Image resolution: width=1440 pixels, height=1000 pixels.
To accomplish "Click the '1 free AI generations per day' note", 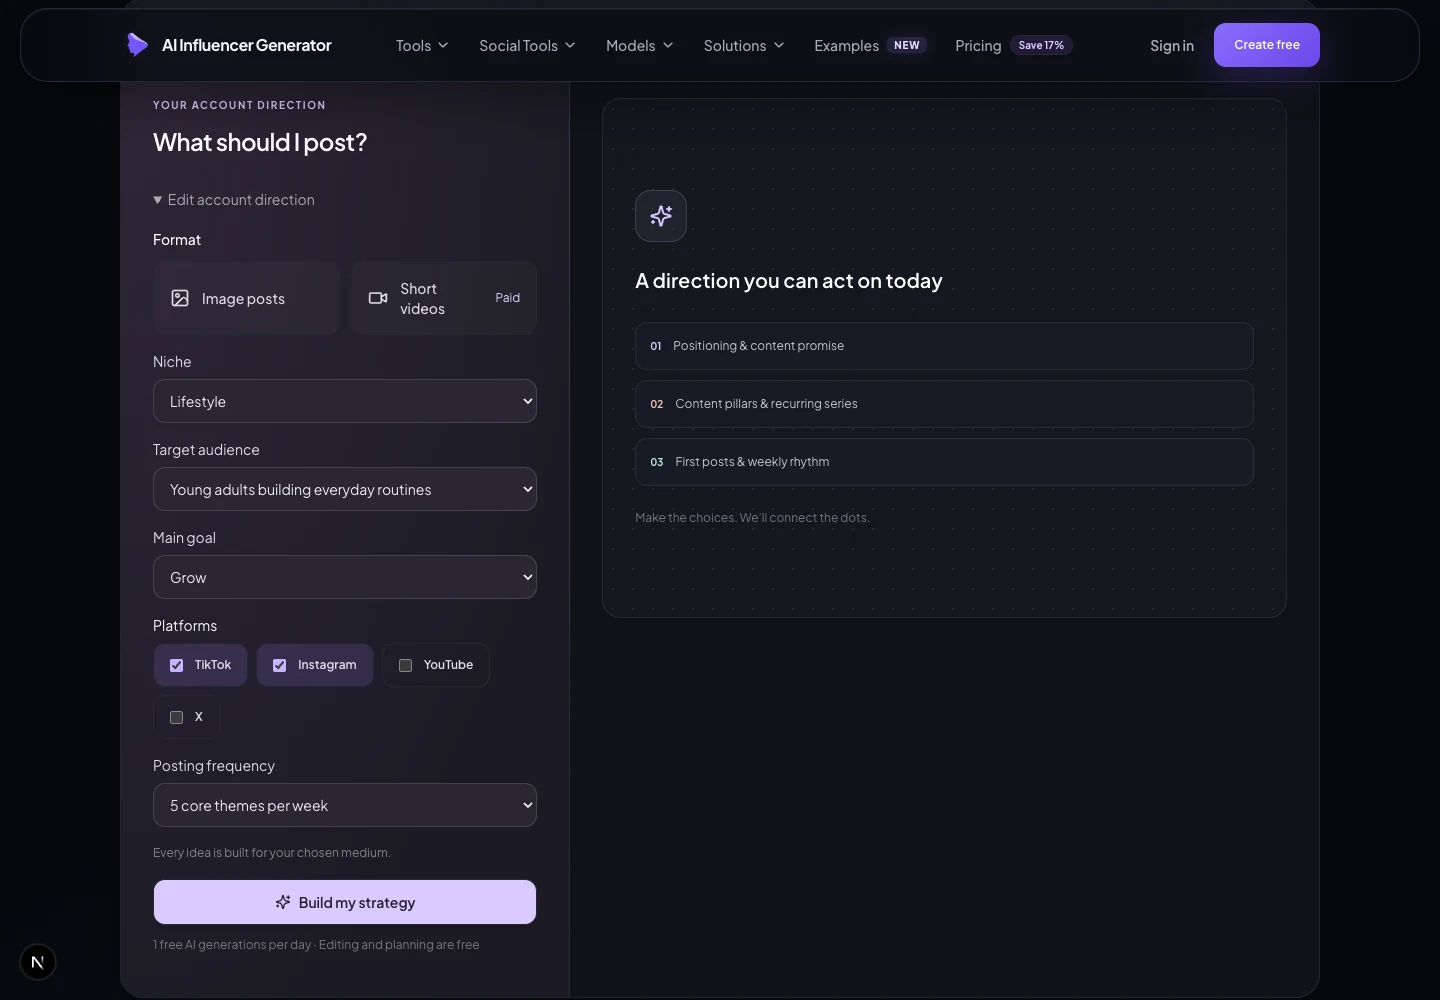I will coord(316,944).
